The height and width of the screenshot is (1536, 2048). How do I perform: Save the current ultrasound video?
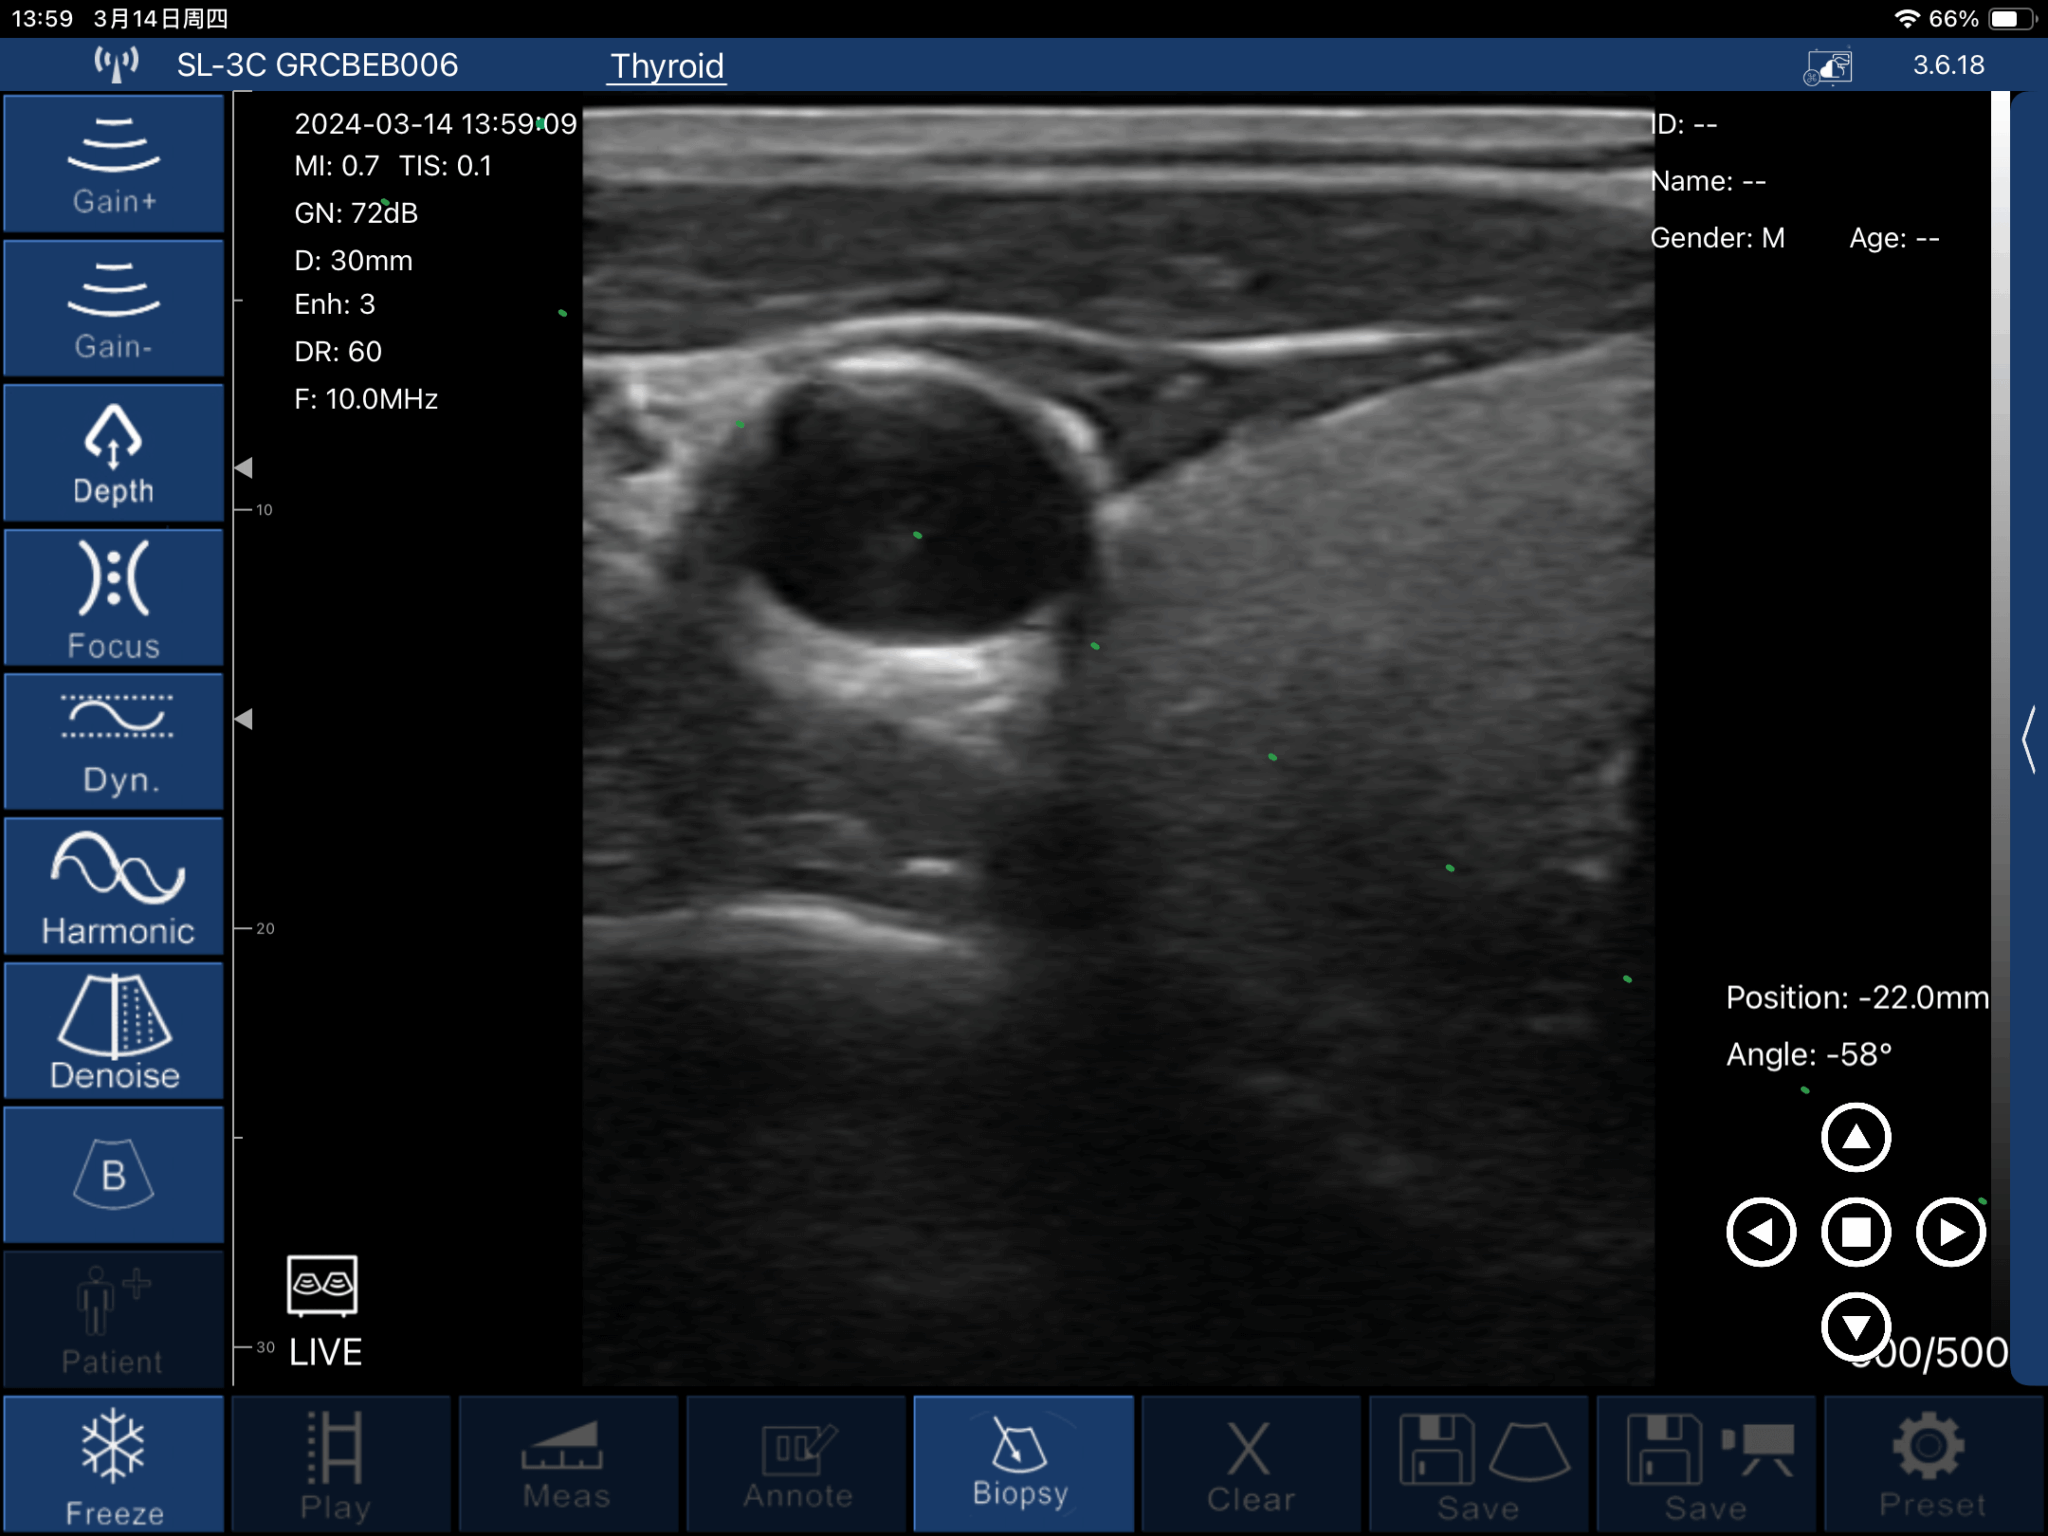pyautogui.click(x=1709, y=1463)
